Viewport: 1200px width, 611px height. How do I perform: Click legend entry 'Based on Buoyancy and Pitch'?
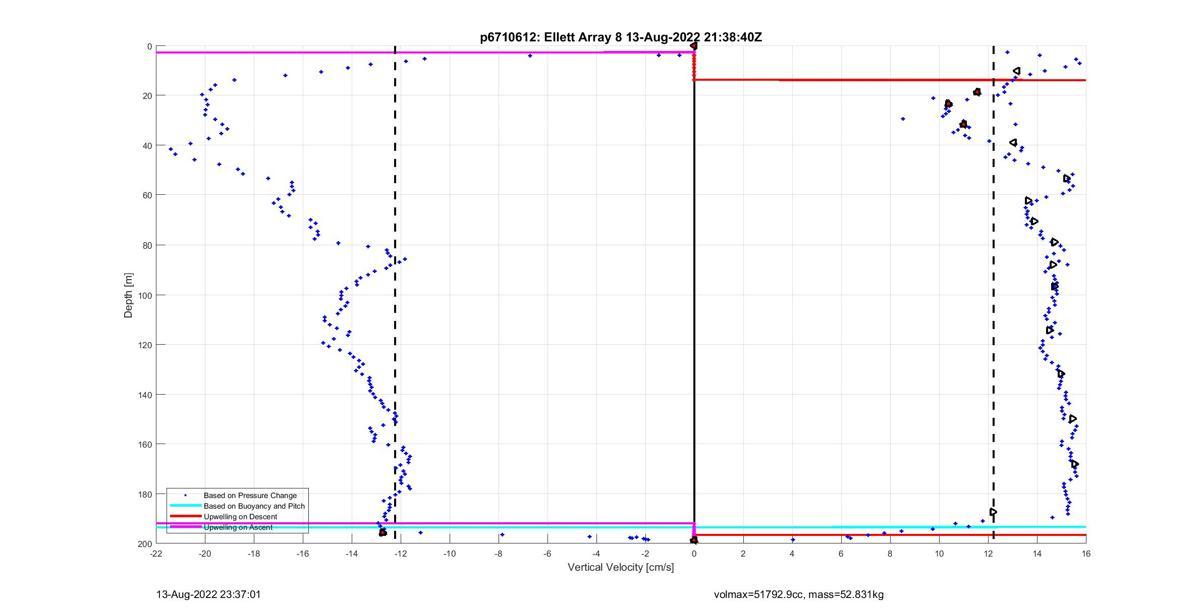click(x=254, y=506)
